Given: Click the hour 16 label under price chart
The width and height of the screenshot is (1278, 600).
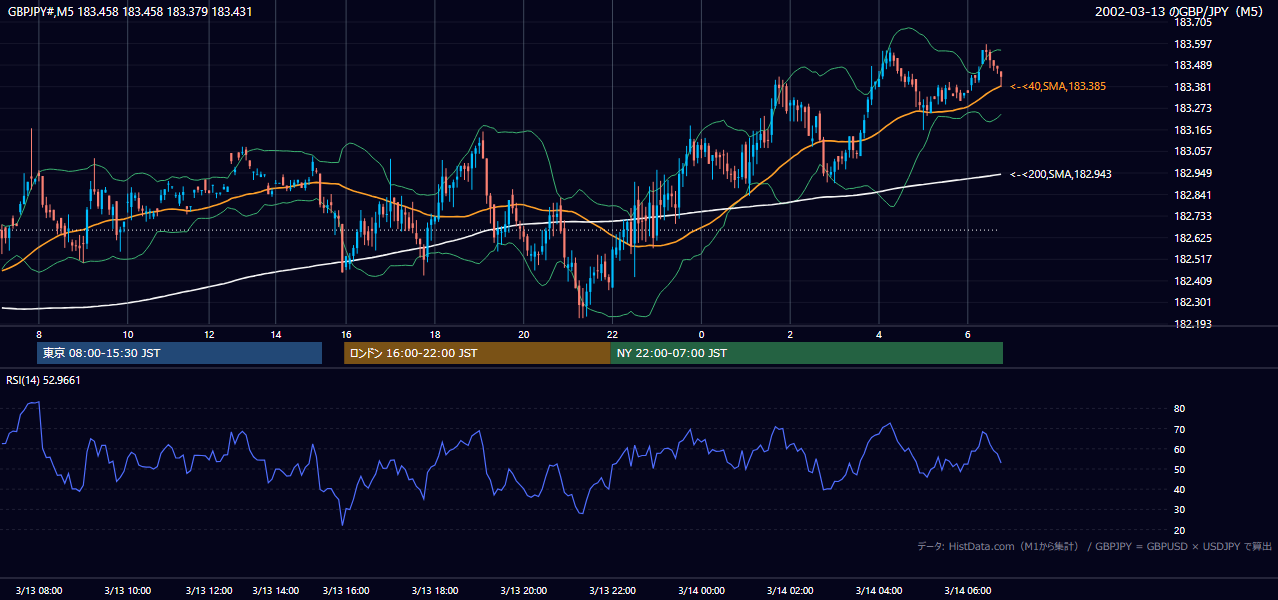Looking at the screenshot, I should (x=346, y=334).
